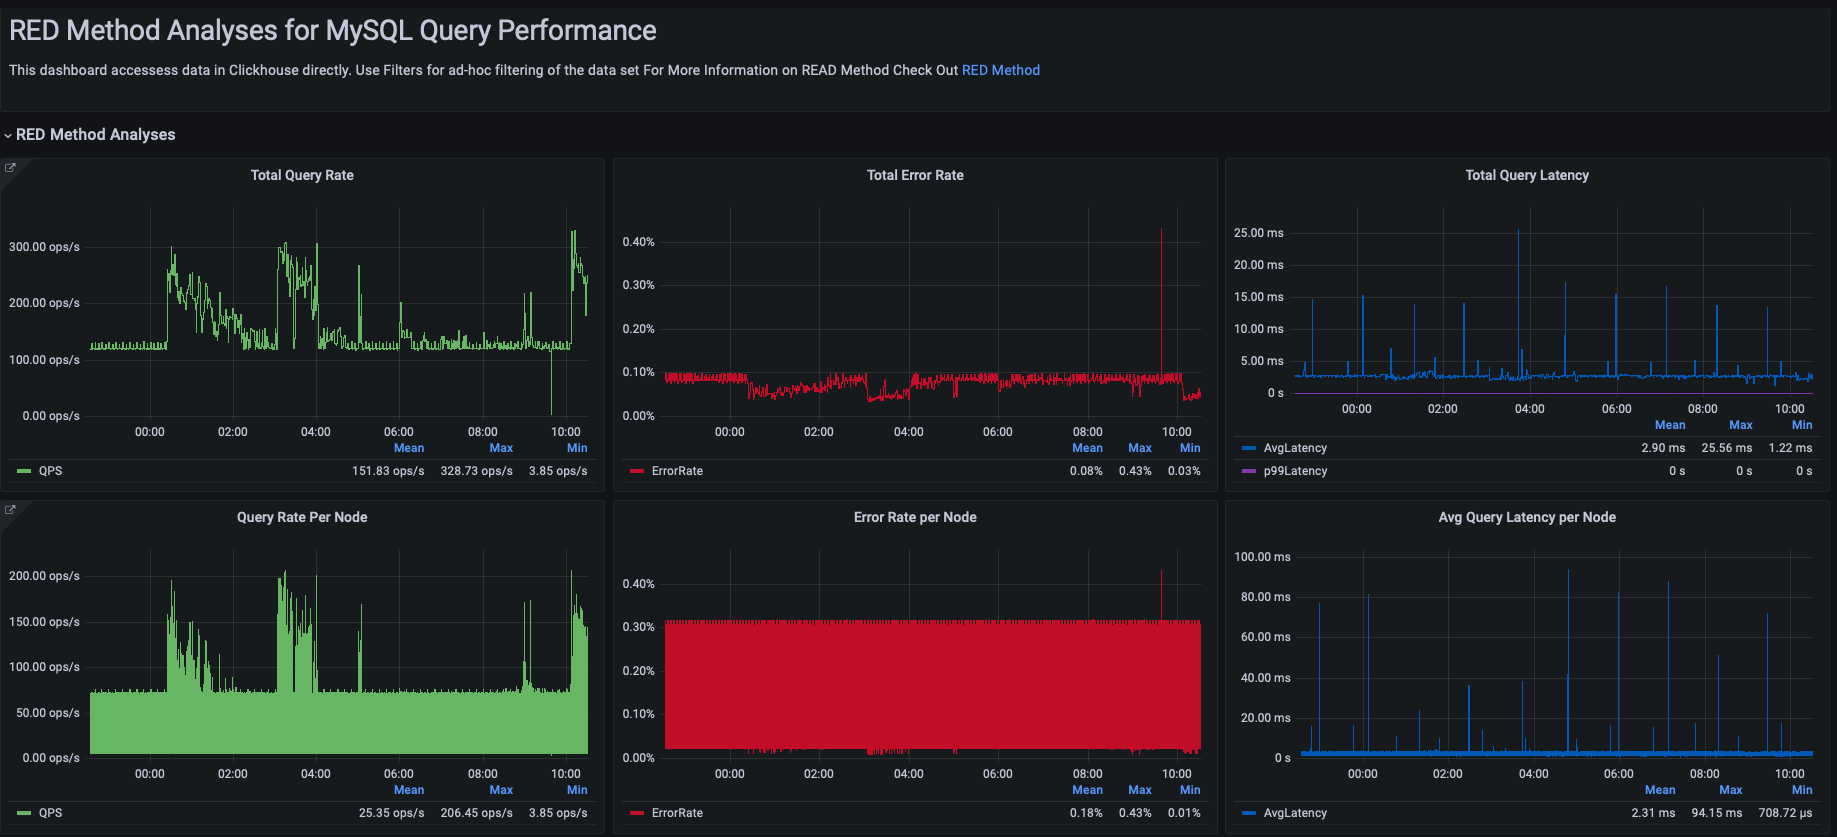Open Total Query Rate panel link icon

tap(10, 167)
